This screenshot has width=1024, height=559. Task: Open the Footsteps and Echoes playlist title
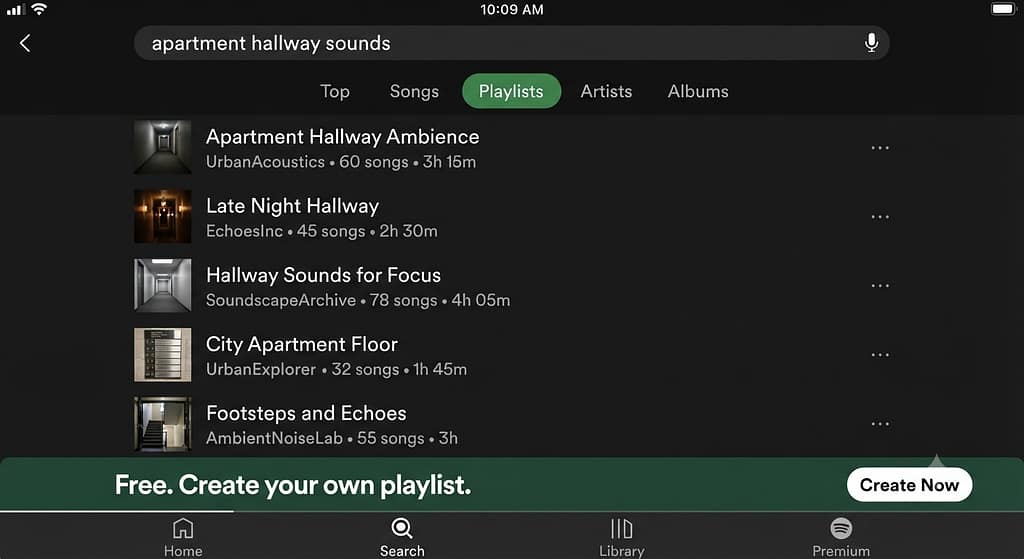(306, 413)
